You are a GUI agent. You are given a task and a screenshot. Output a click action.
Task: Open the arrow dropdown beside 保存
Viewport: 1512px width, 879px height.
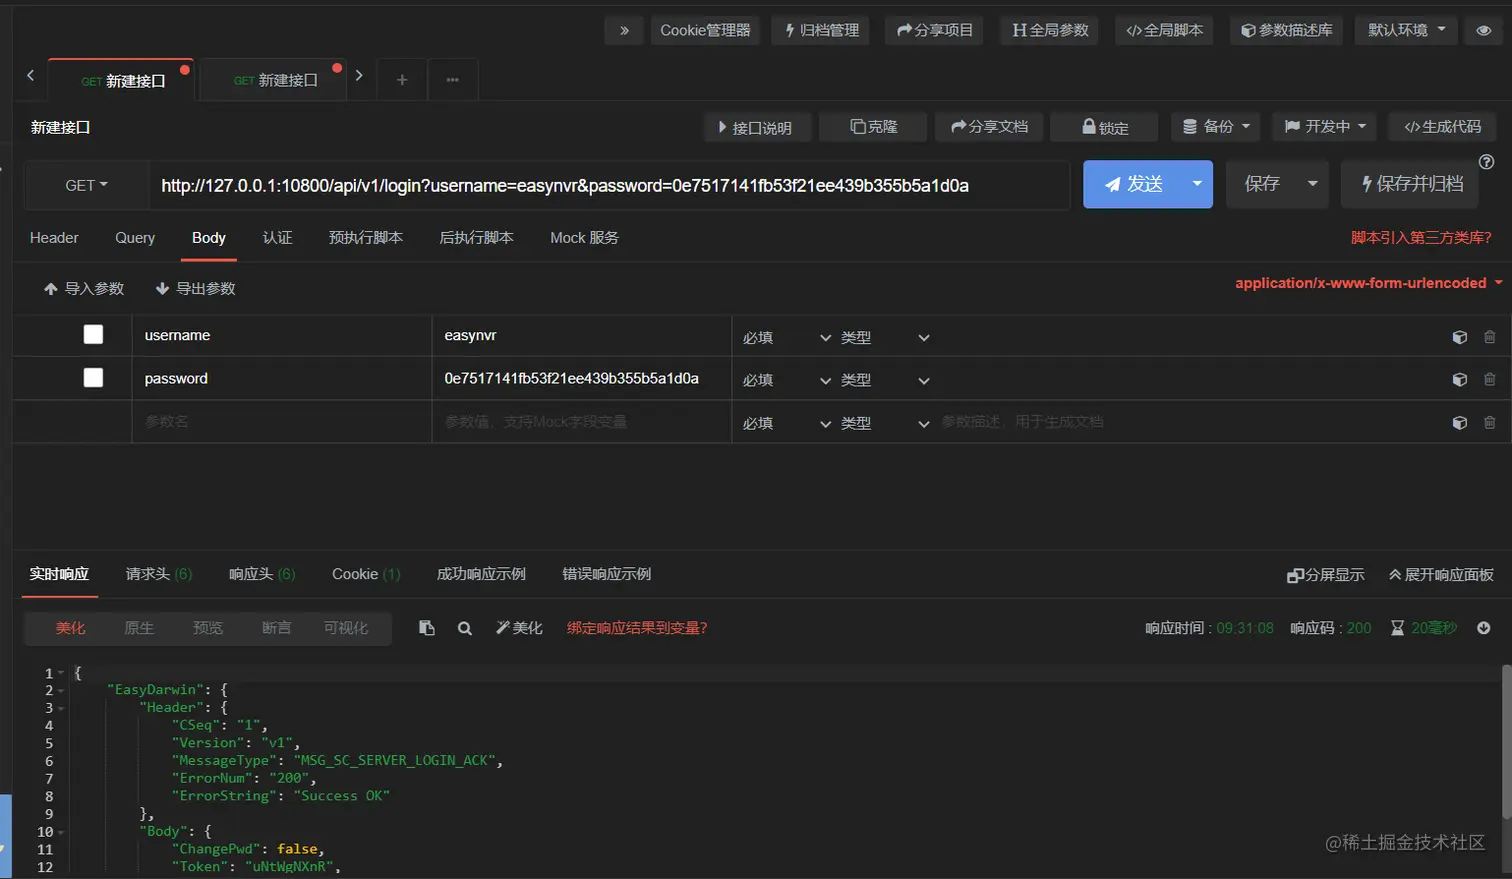point(1313,184)
